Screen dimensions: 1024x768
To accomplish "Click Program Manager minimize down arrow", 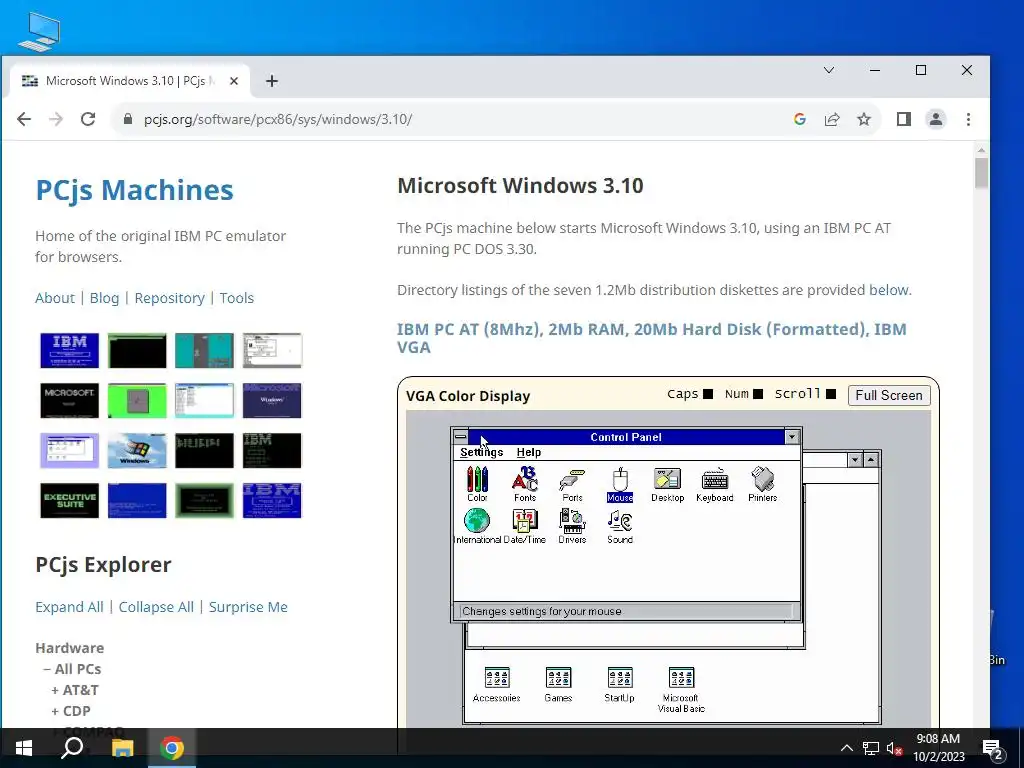I will tap(854, 460).
